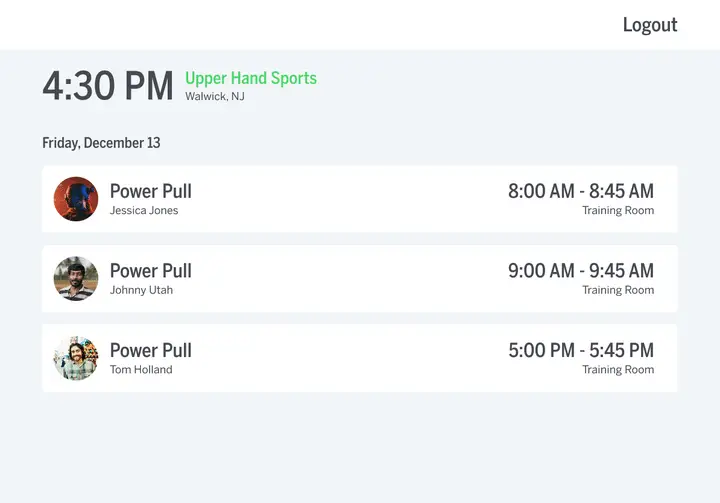Viewport: 720px width, 503px height.
Task: Click the Jessica Jones instructor name
Action: tap(144, 210)
